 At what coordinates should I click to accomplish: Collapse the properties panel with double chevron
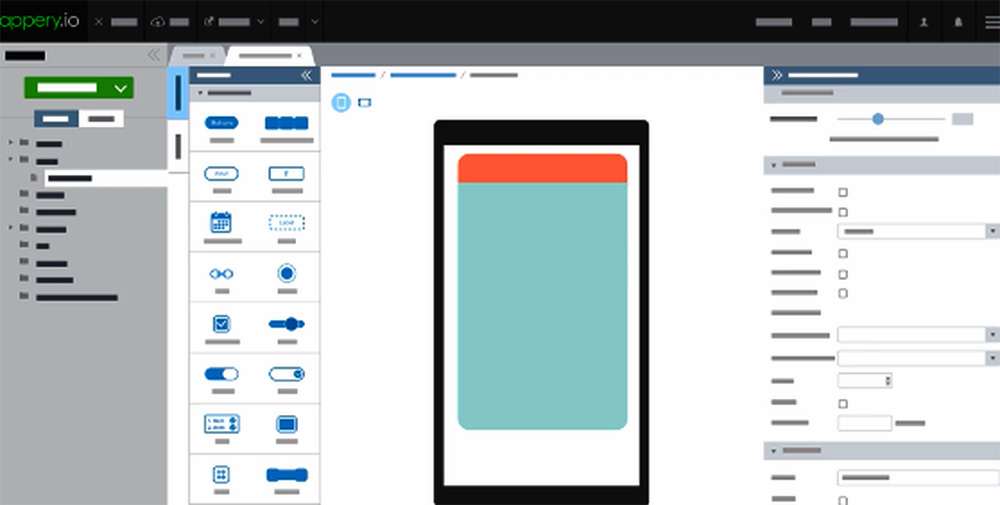click(x=777, y=75)
